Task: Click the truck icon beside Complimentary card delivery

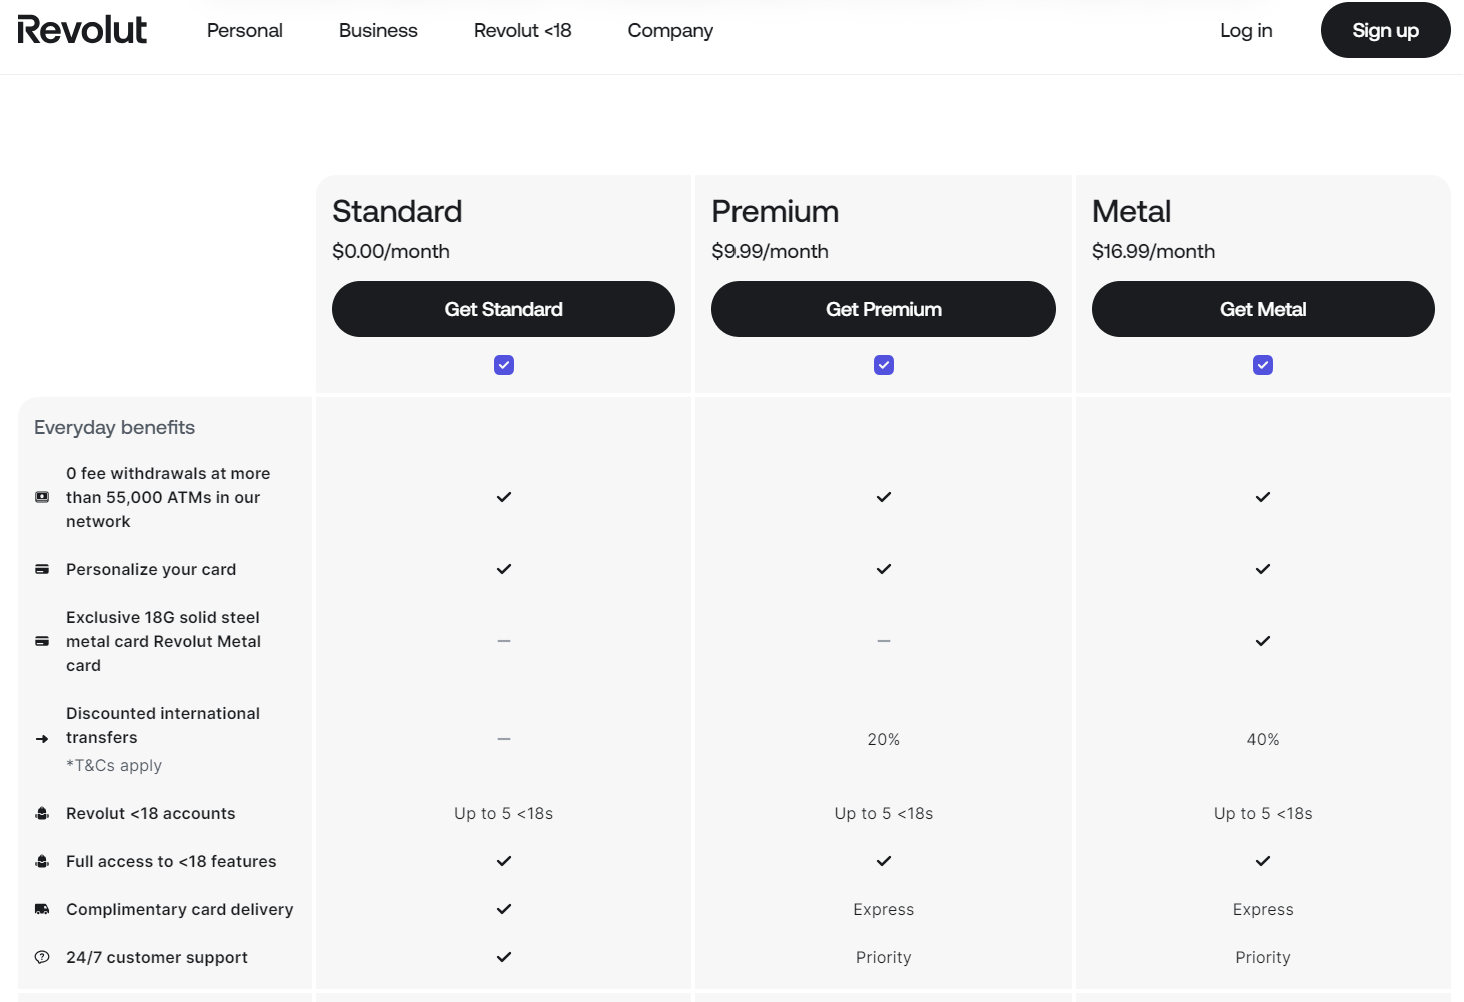Action: 42,909
